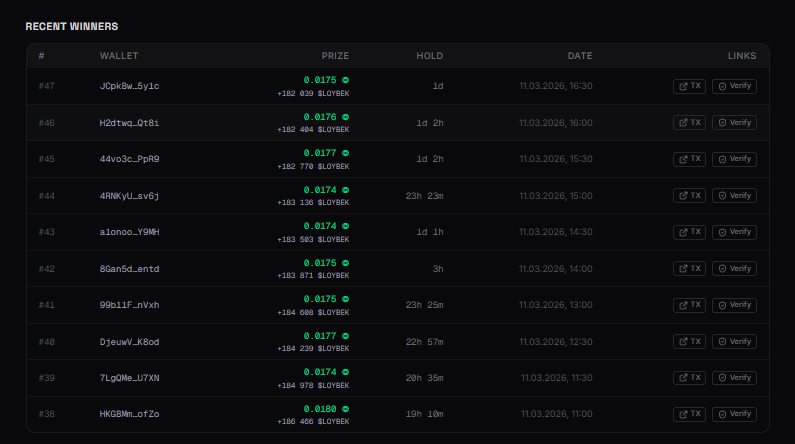The image size is (795, 444).
Task: Open TX link for winner #42
Action: click(689, 269)
